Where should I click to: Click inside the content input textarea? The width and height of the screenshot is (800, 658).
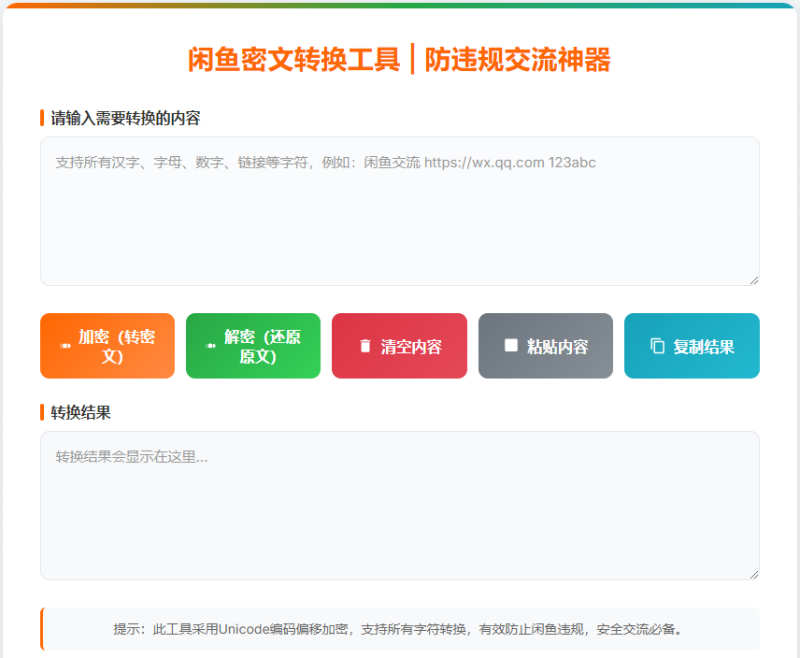pos(400,210)
